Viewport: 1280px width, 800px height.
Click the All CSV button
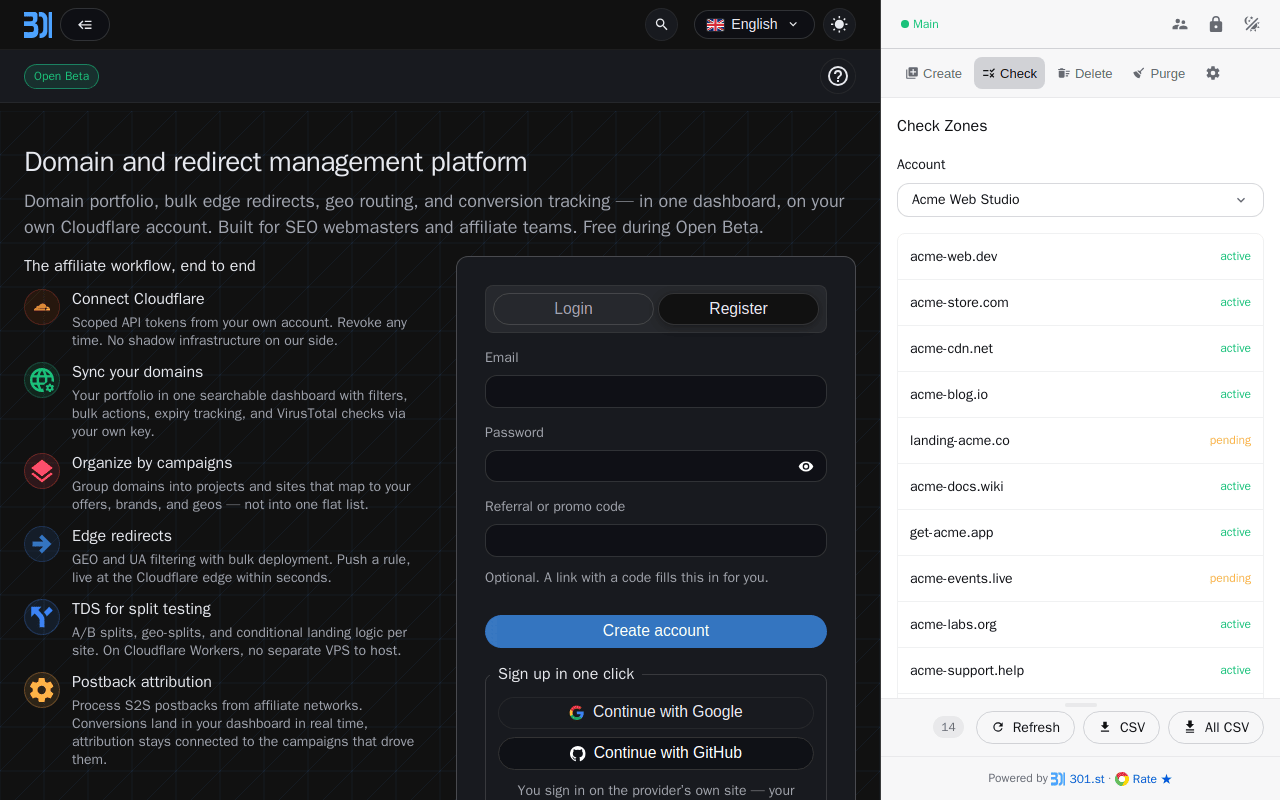tap(1216, 727)
